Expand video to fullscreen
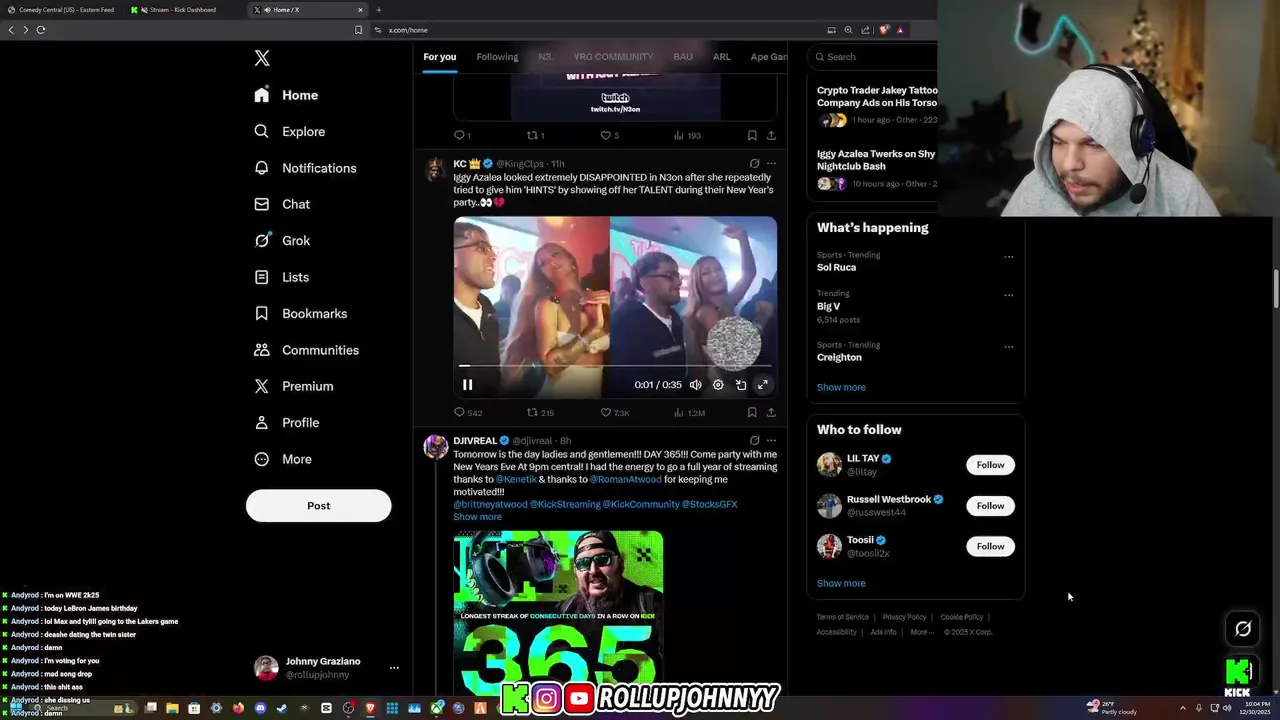The image size is (1280, 720). (762, 385)
